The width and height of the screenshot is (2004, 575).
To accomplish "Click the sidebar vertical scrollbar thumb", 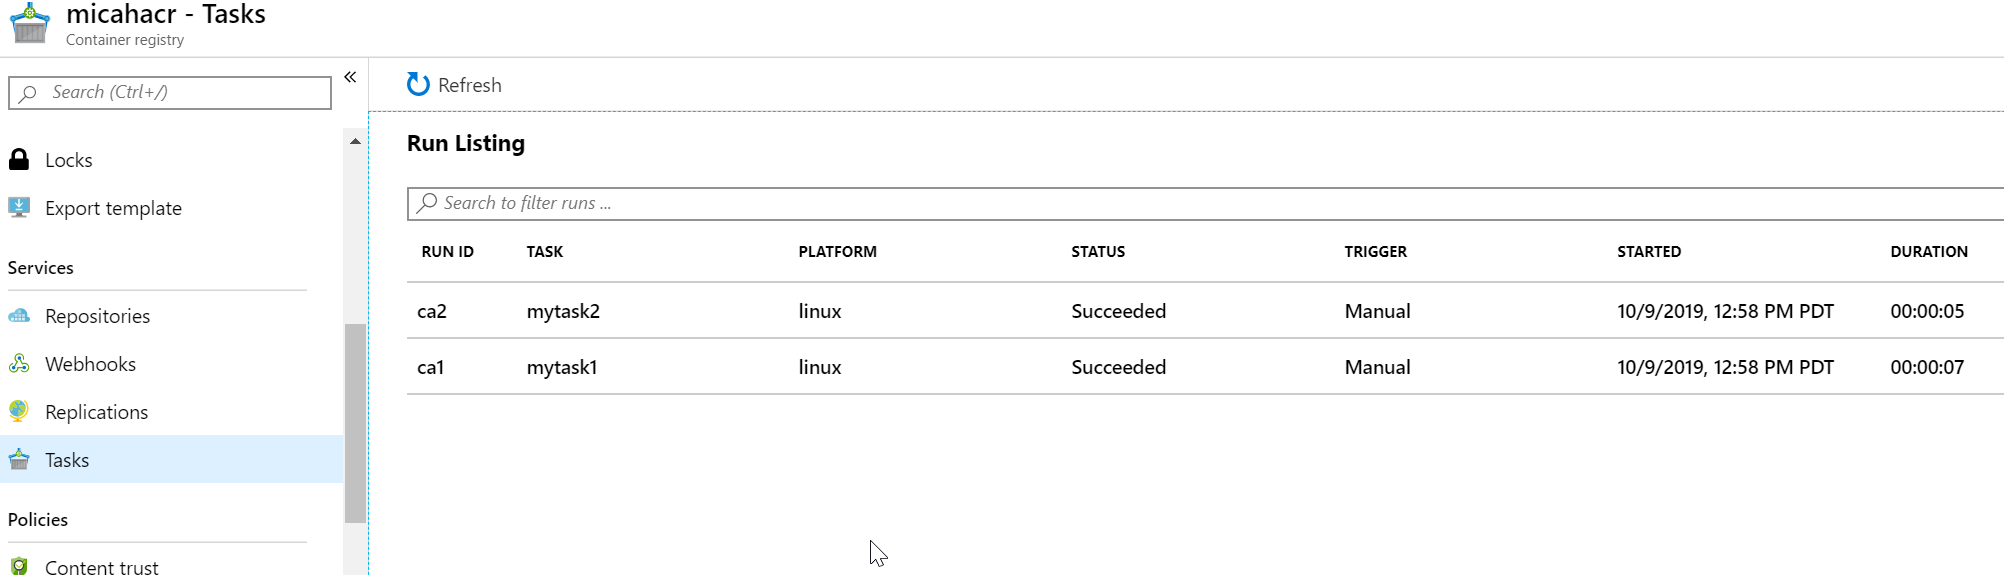I will 355,423.
